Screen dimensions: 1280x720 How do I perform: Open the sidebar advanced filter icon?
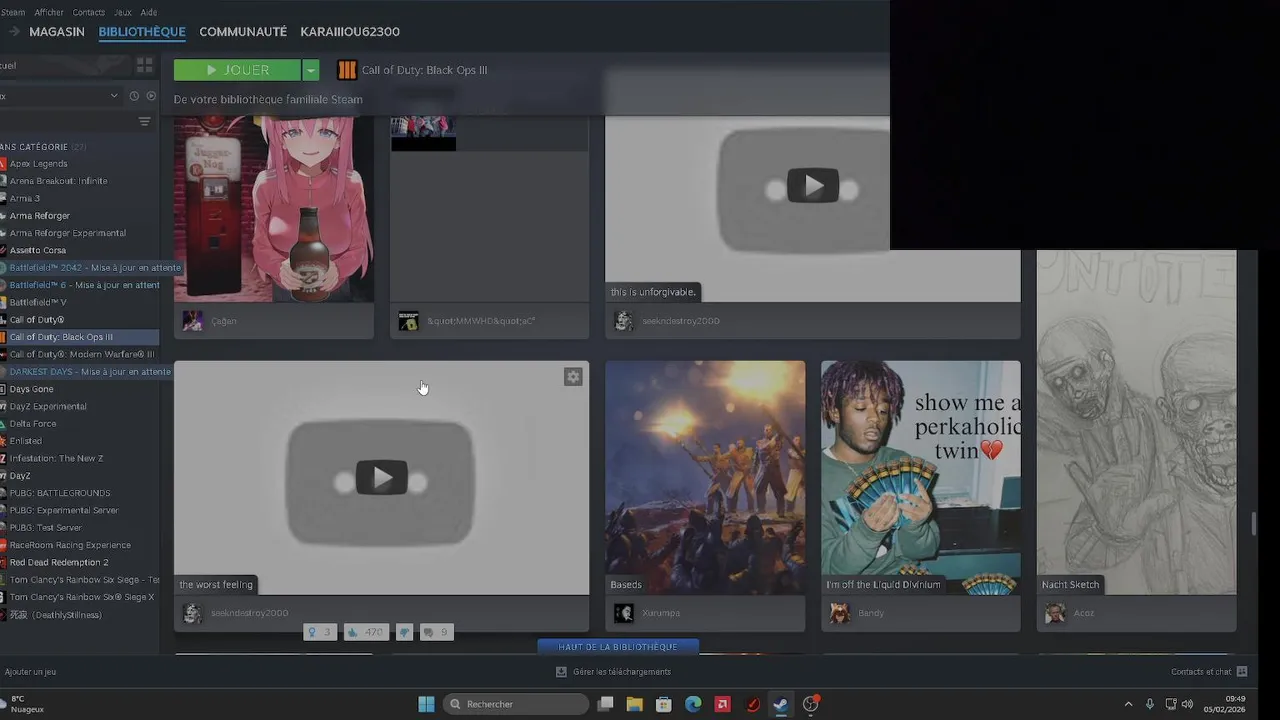(x=145, y=121)
